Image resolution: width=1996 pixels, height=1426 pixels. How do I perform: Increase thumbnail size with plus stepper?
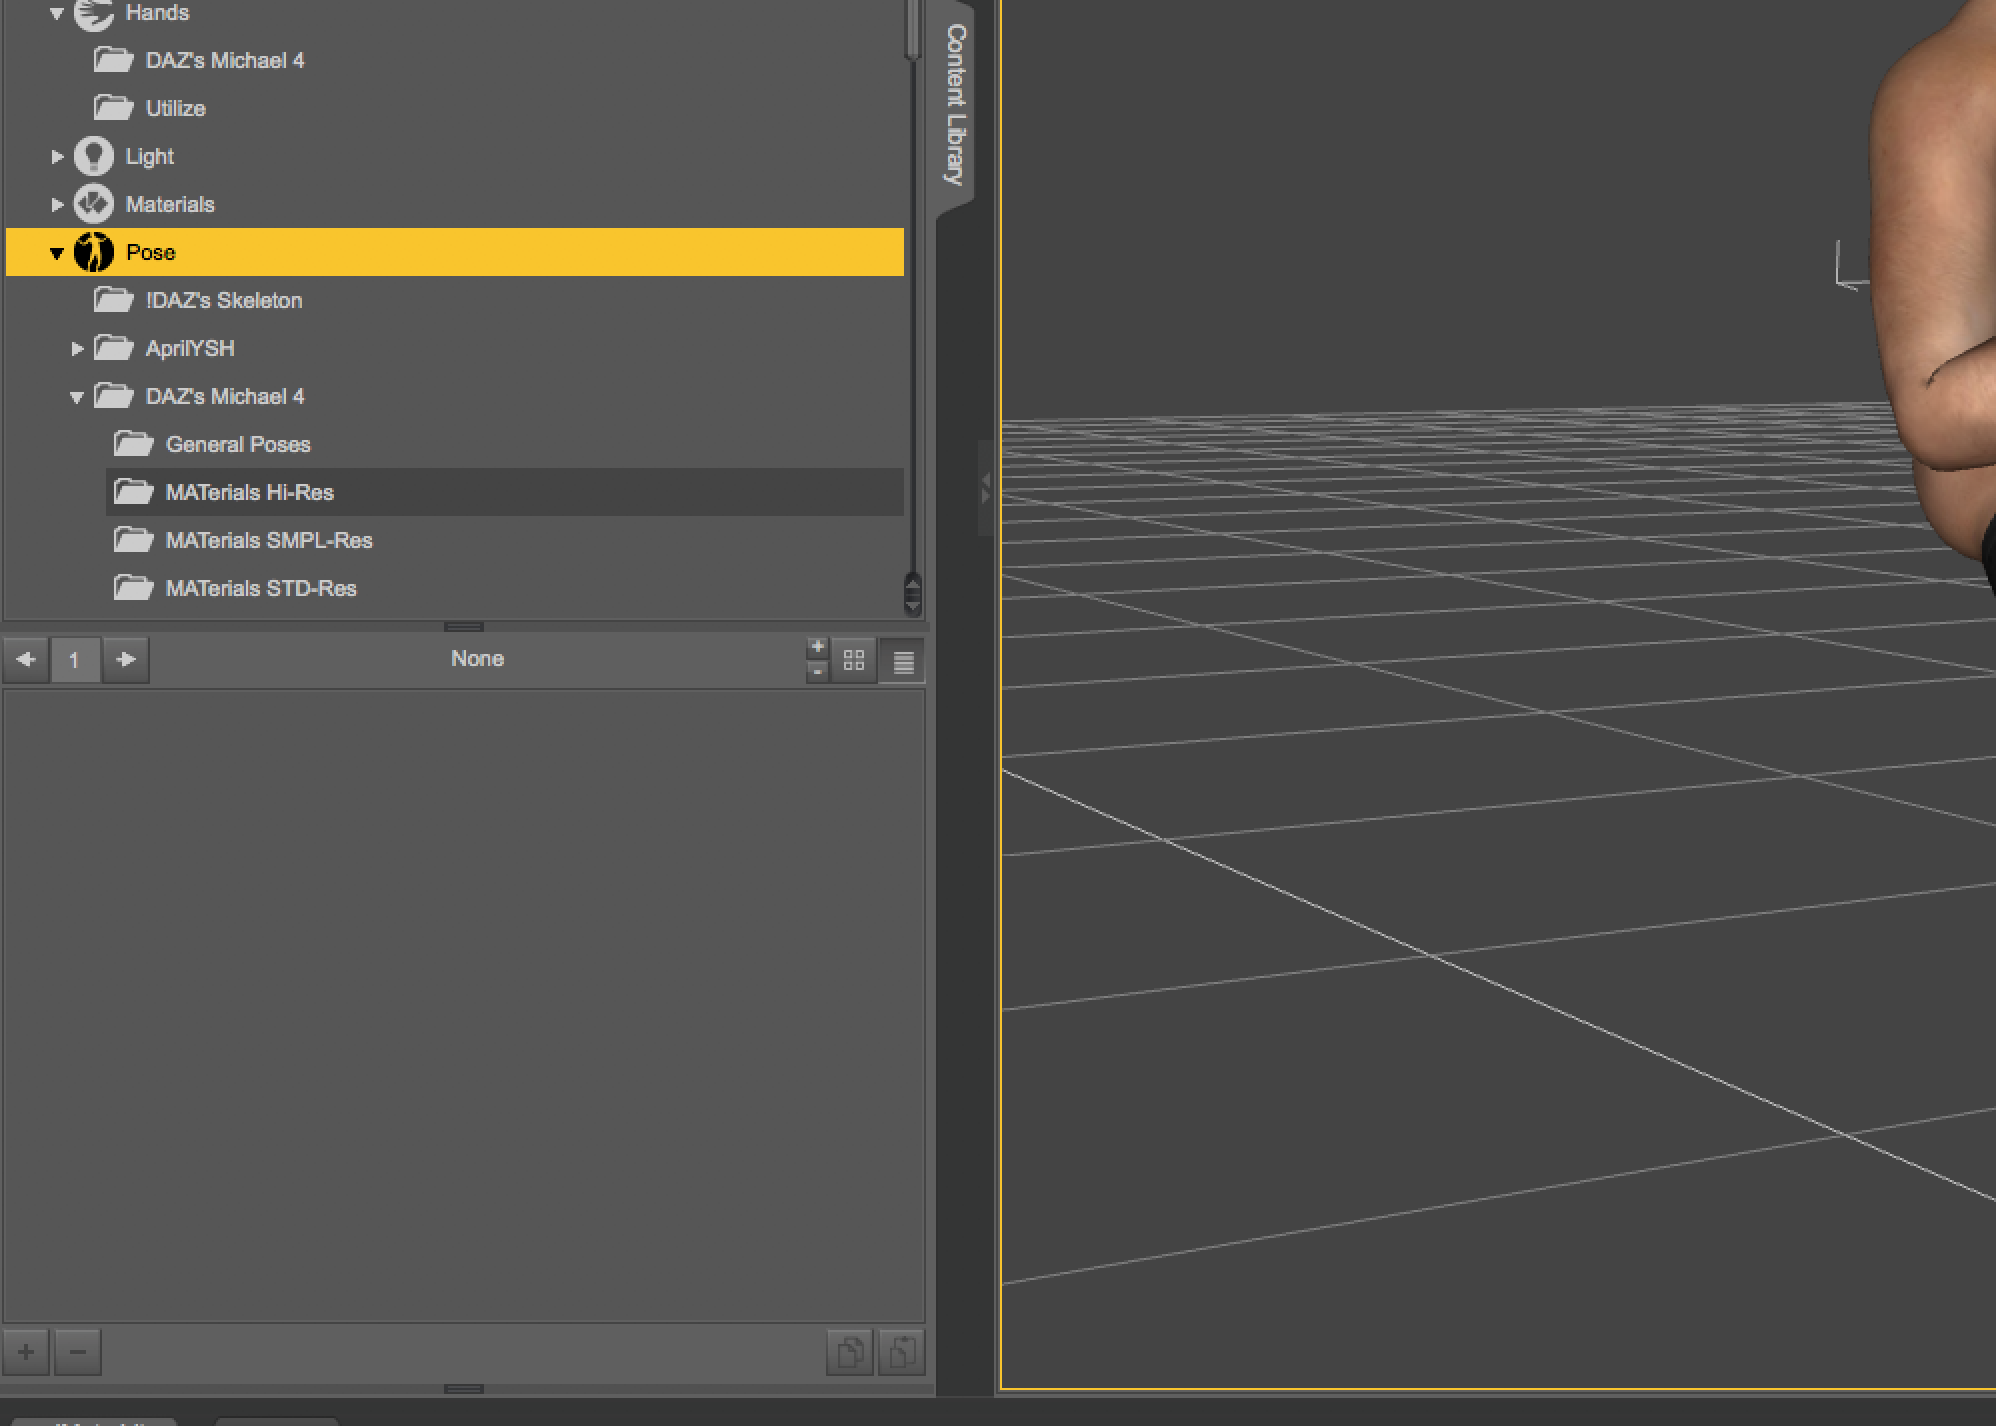tap(817, 646)
